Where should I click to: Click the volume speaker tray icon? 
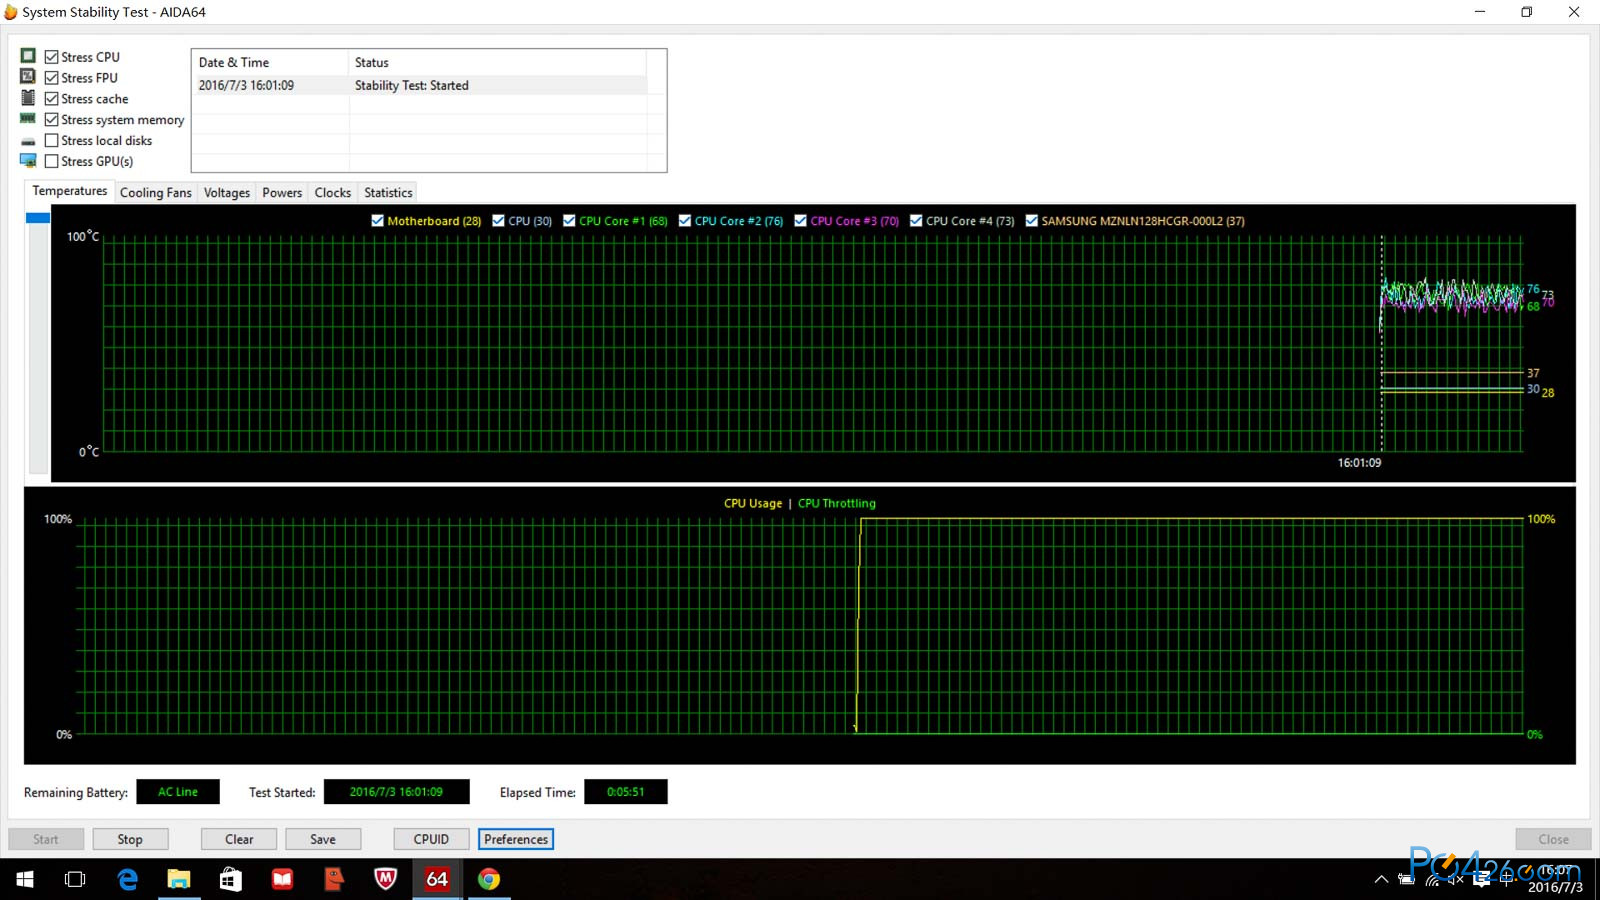click(1456, 880)
